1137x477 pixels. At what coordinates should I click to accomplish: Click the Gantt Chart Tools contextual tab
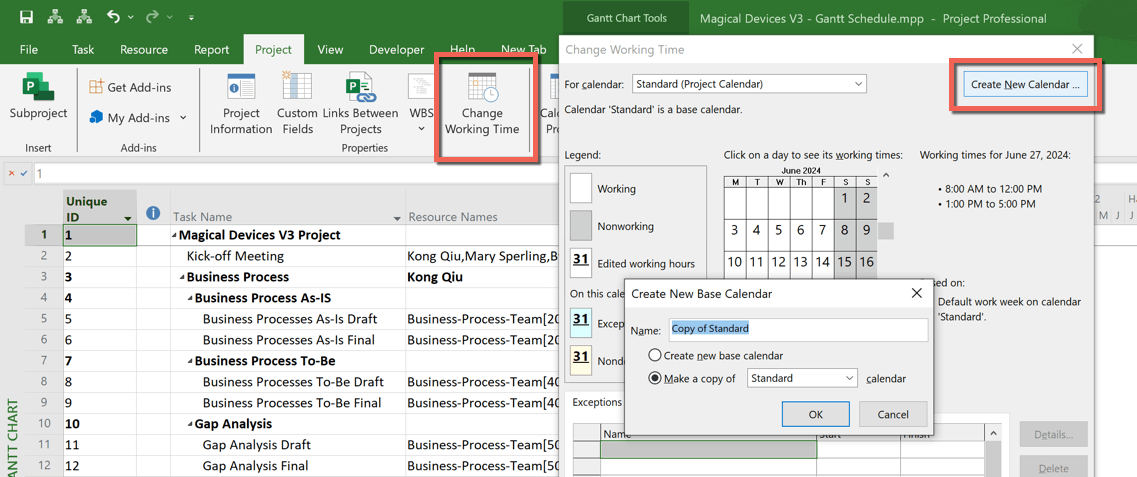pyautogui.click(x=626, y=18)
